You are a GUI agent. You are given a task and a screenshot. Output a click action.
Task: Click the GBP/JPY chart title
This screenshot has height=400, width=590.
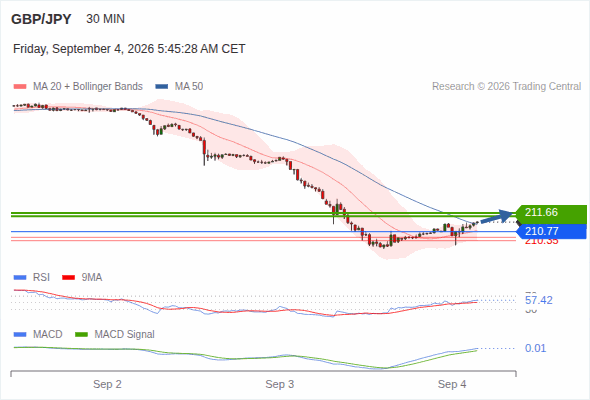tap(41, 19)
